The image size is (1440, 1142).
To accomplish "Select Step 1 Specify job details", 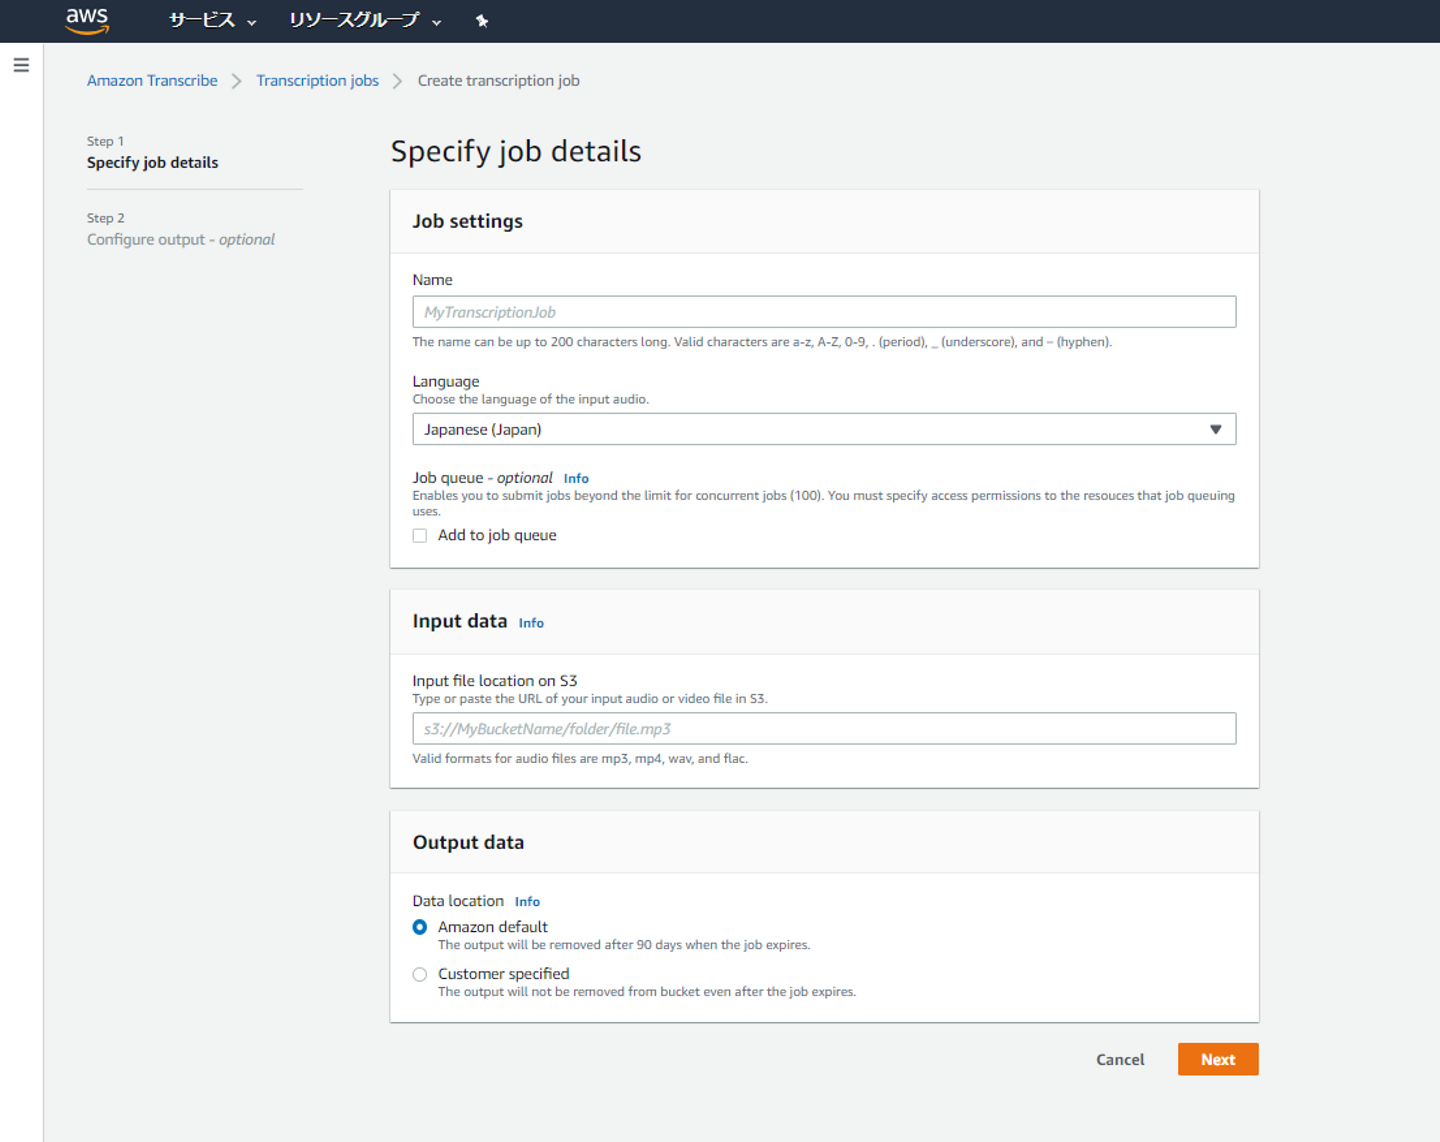I will (x=152, y=163).
